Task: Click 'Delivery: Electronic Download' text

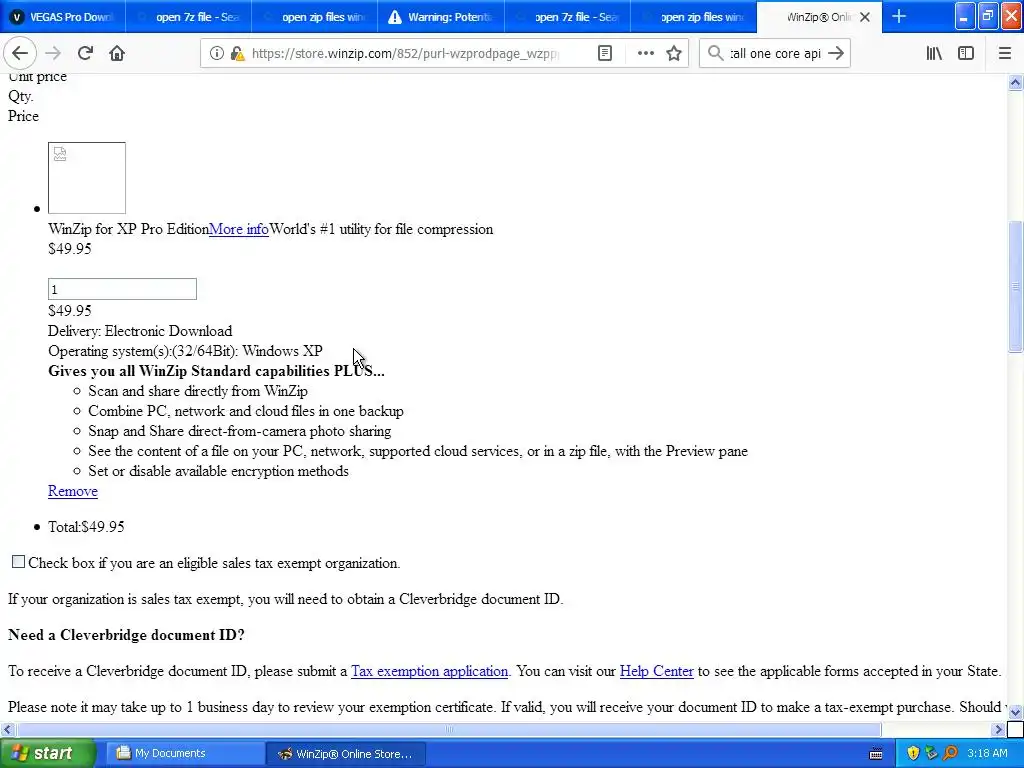Action: pos(140,331)
